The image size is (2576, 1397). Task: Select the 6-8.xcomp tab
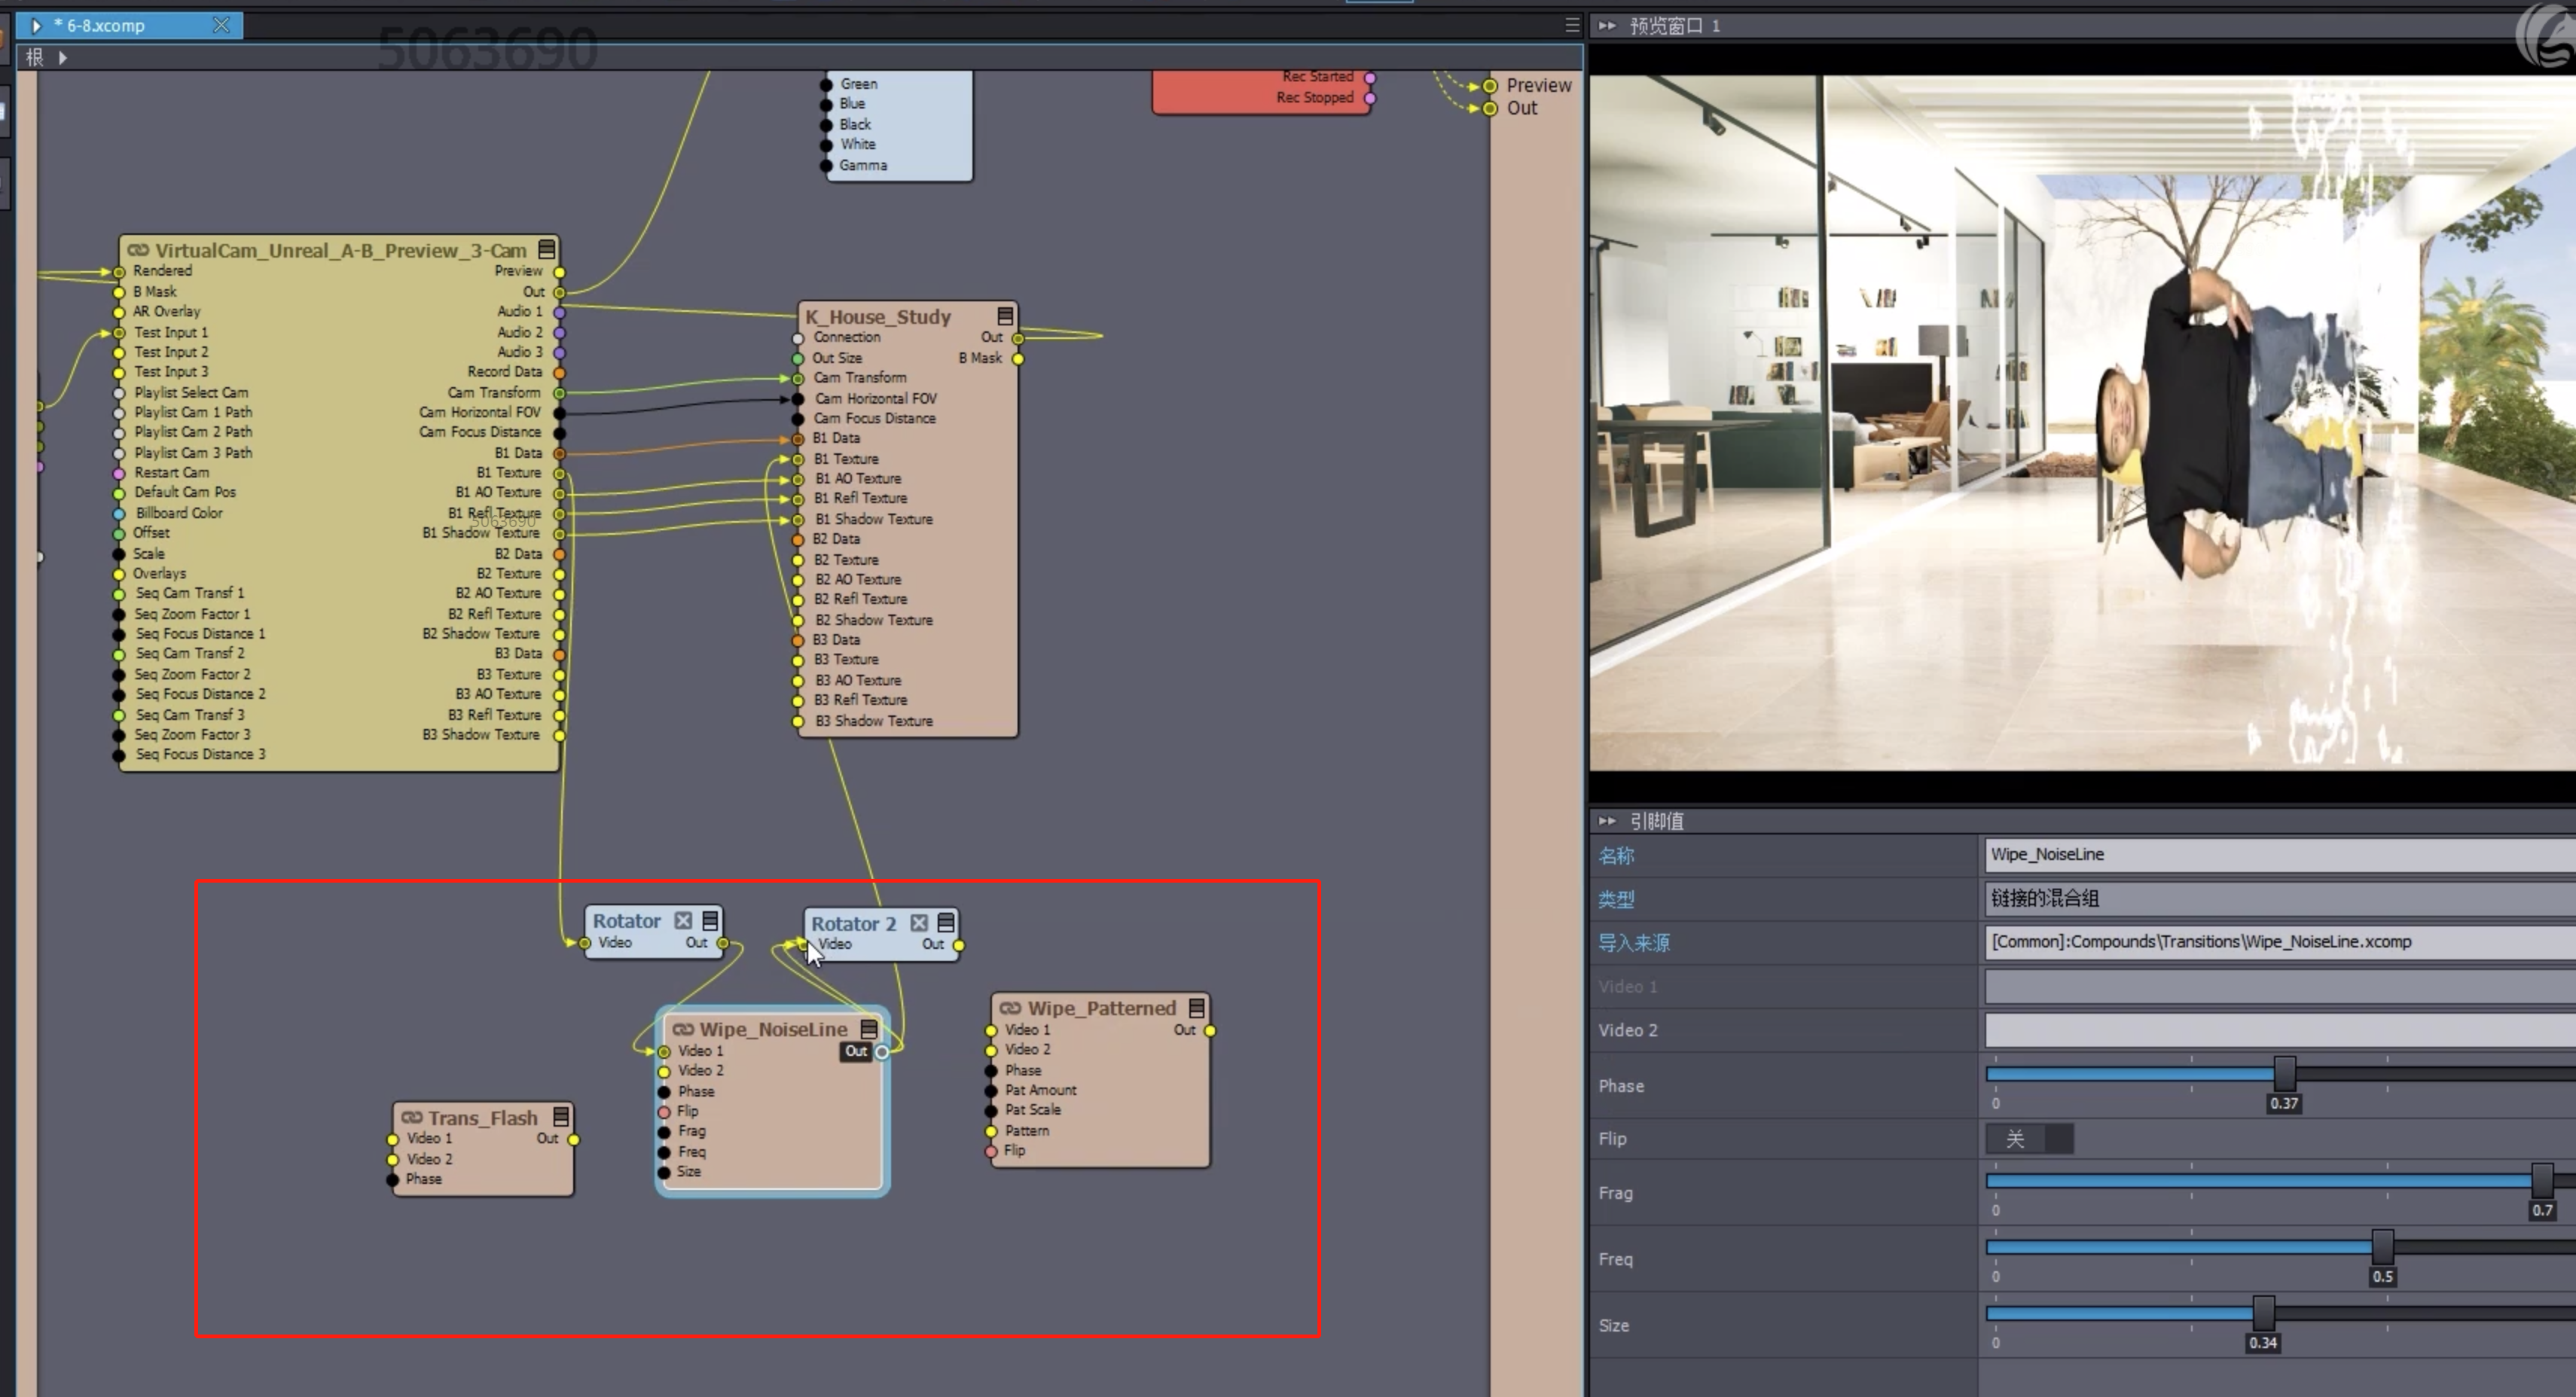pyautogui.click(x=106, y=26)
